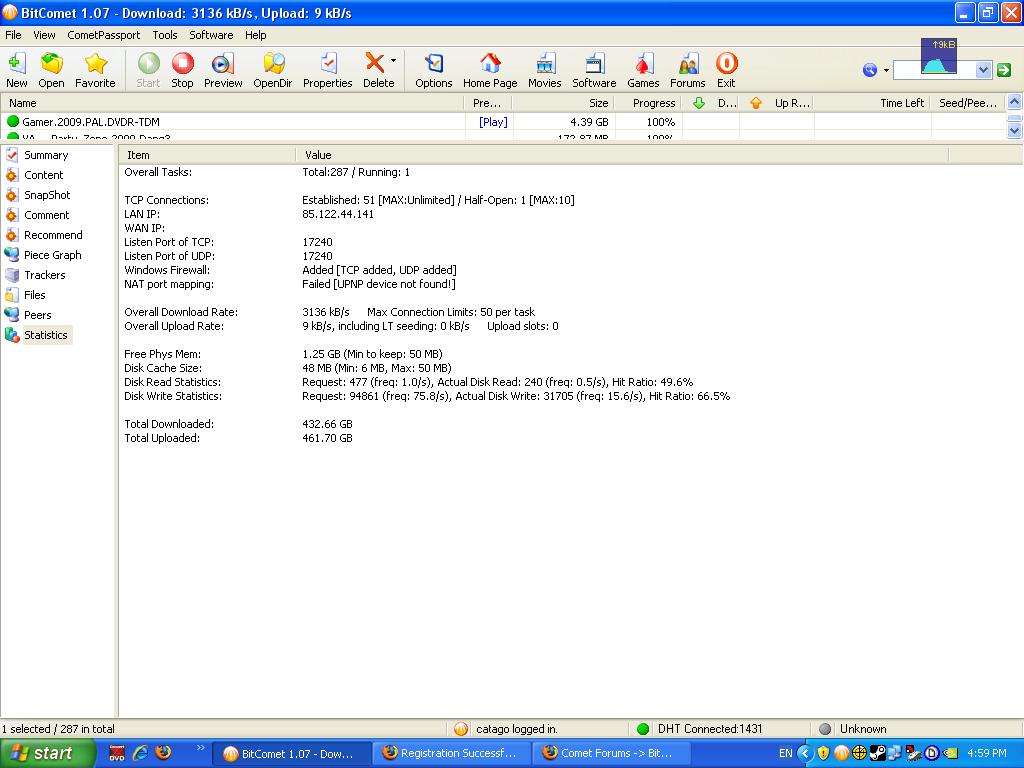Sort by Seed/Peer column header
The image size is (1024, 768).
[968, 103]
